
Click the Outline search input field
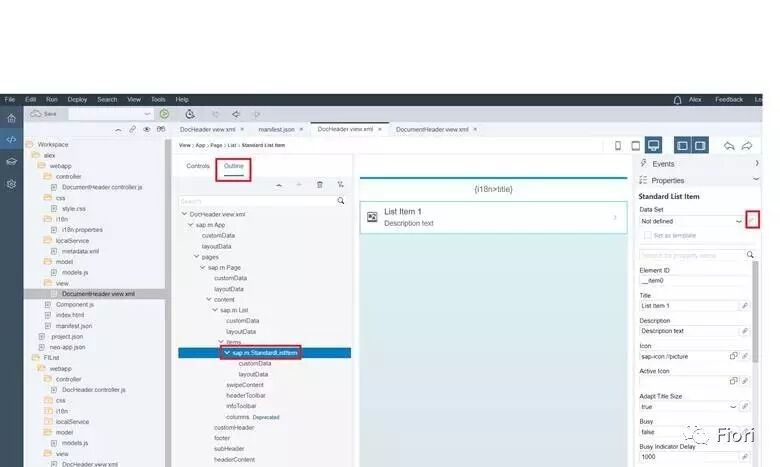pos(258,201)
